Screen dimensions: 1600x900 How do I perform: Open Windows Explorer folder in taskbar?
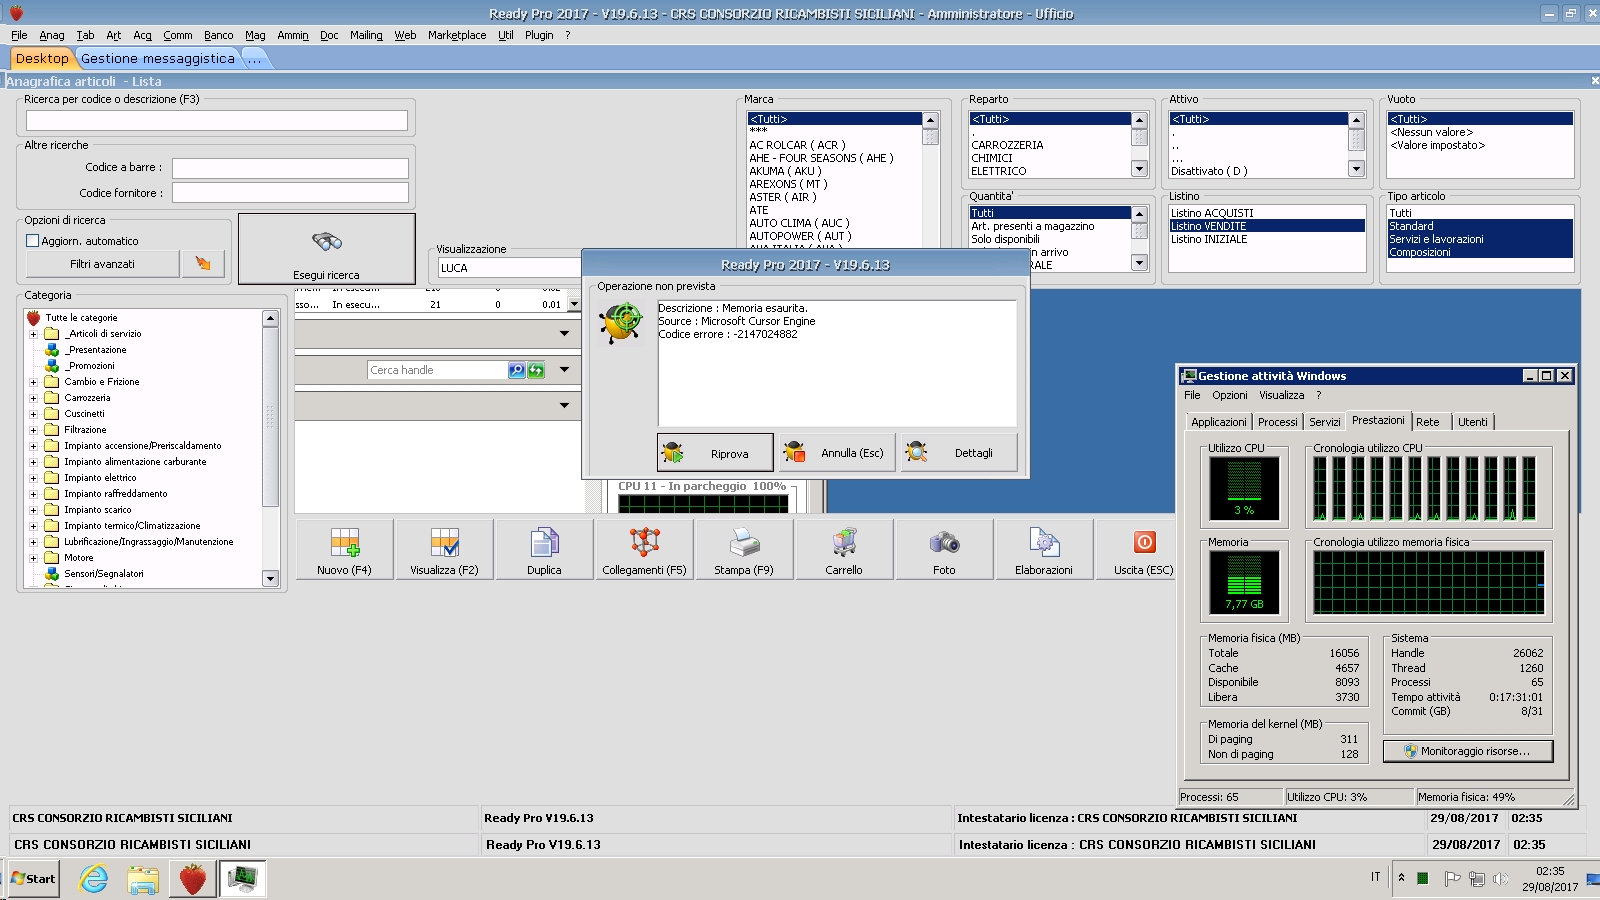tap(143, 879)
